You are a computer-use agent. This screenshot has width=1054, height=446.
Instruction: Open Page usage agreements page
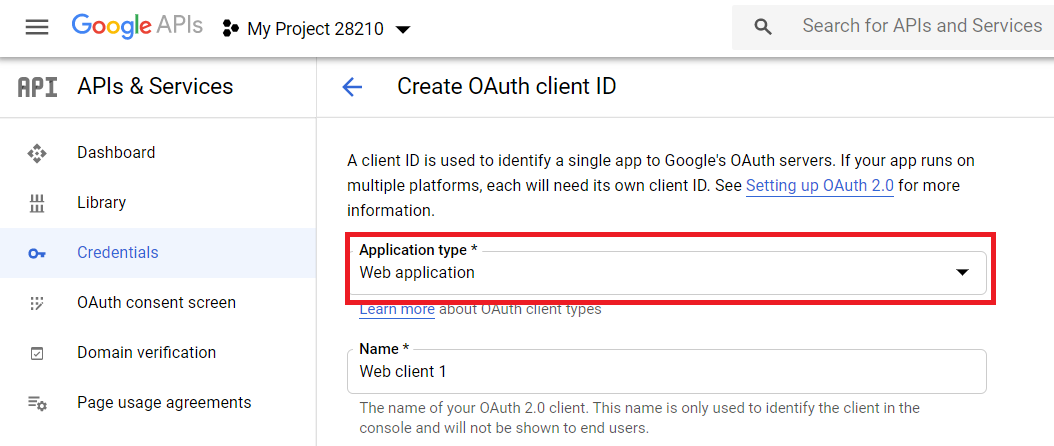coord(158,403)
